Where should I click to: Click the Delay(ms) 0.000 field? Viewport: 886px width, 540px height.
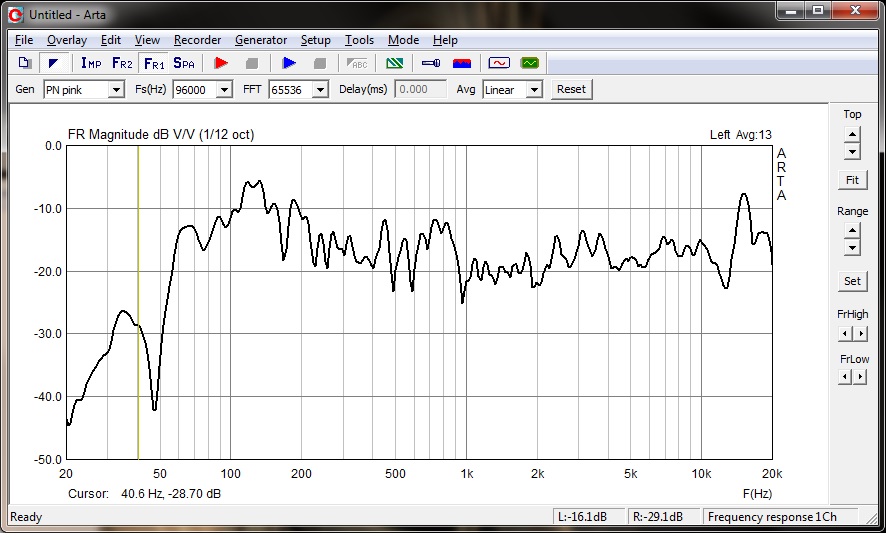pyautogui.click(x=420, y=89)
